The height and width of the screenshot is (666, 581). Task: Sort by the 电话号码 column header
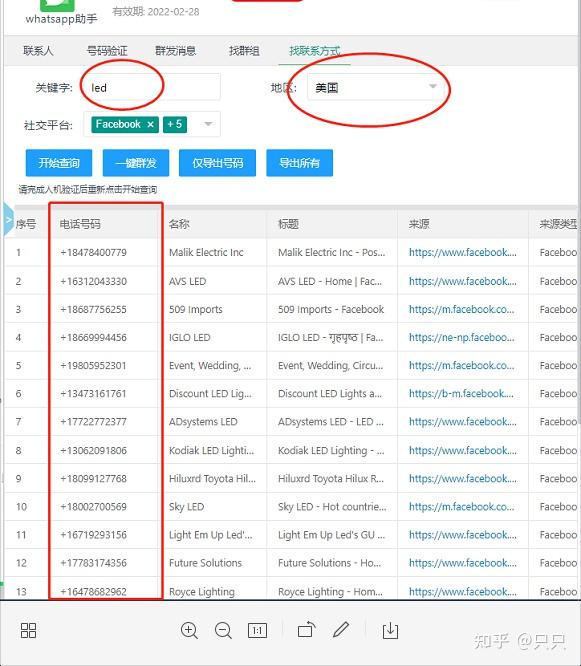click(x=80, y=224)
